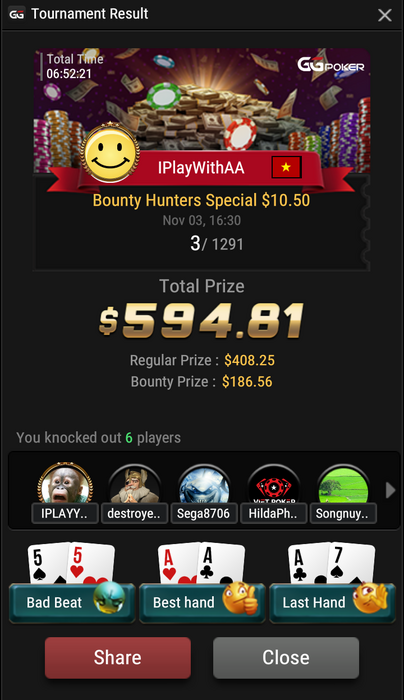The height and width of the screenshot is (700, 404).
Task: Show more knocked out players arrow
Action: (x=390, y=490)
